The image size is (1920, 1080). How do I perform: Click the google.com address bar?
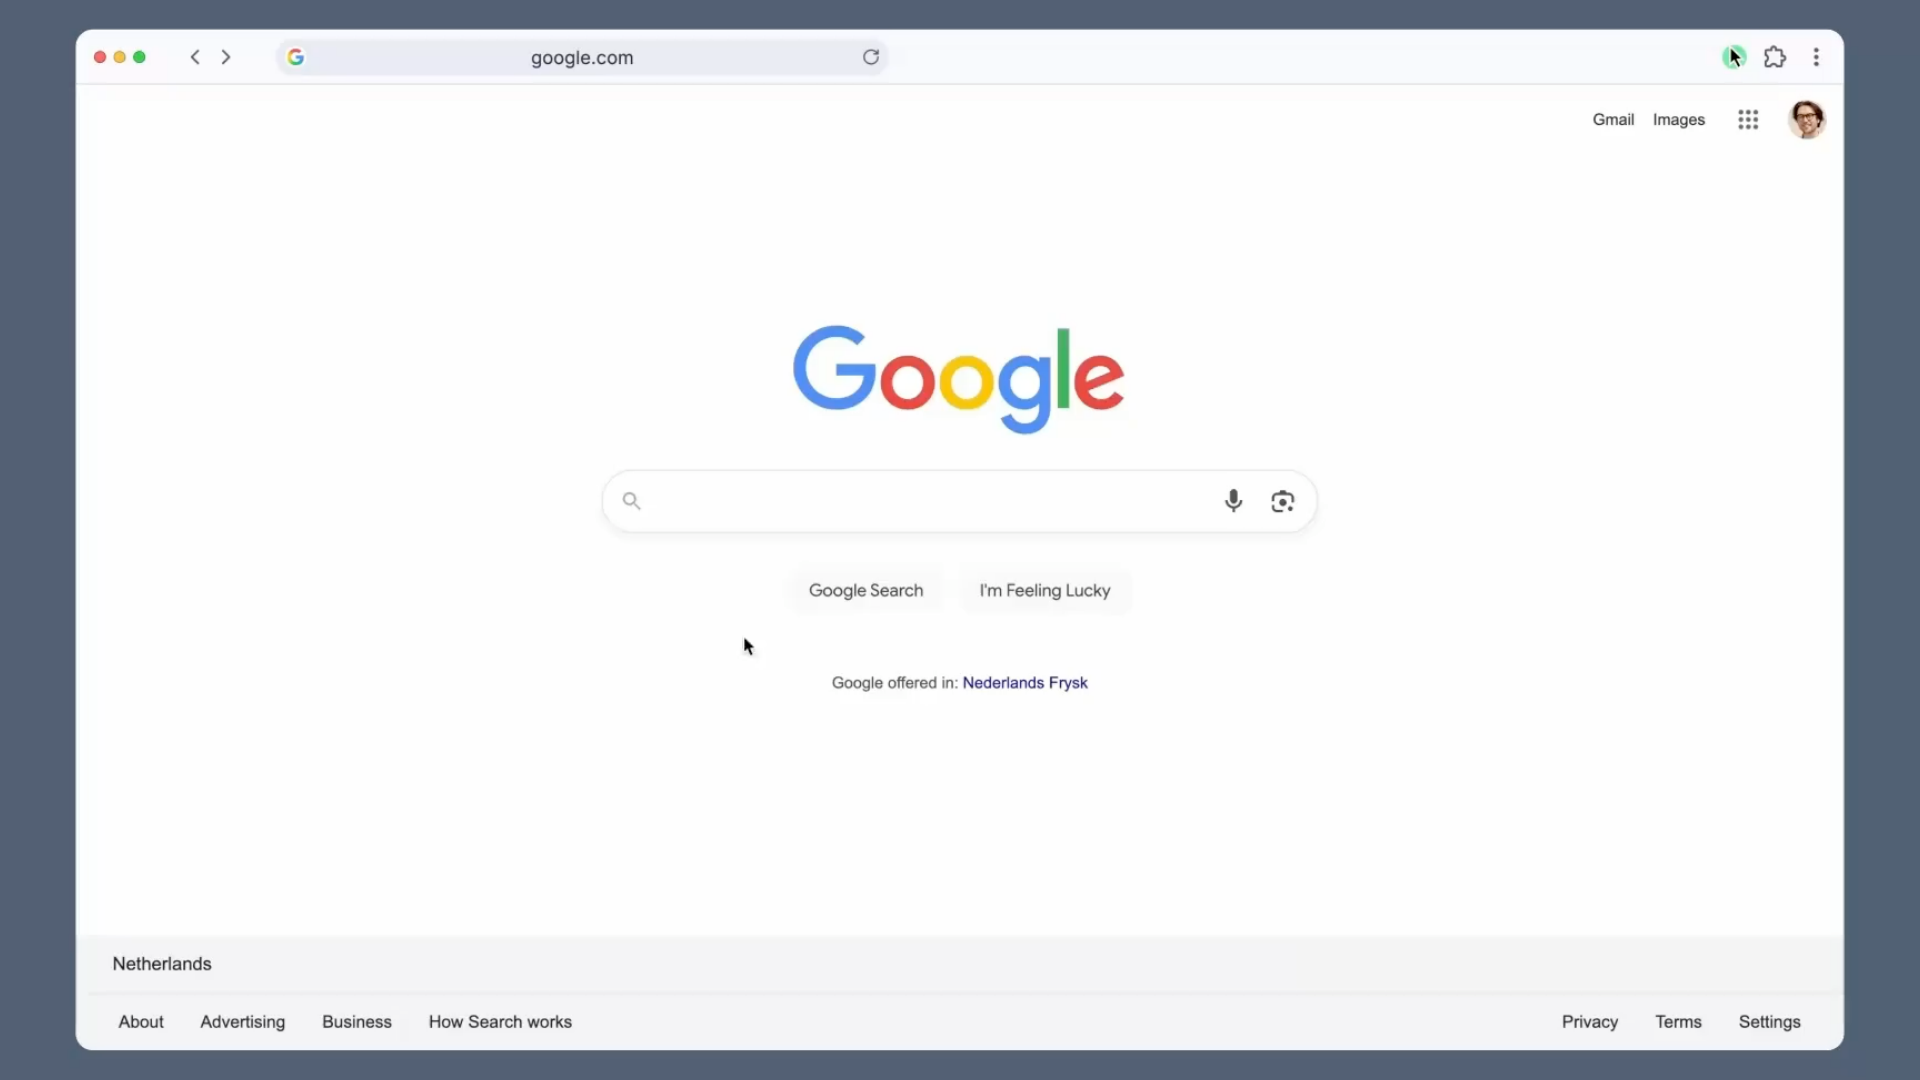point(582,57)
